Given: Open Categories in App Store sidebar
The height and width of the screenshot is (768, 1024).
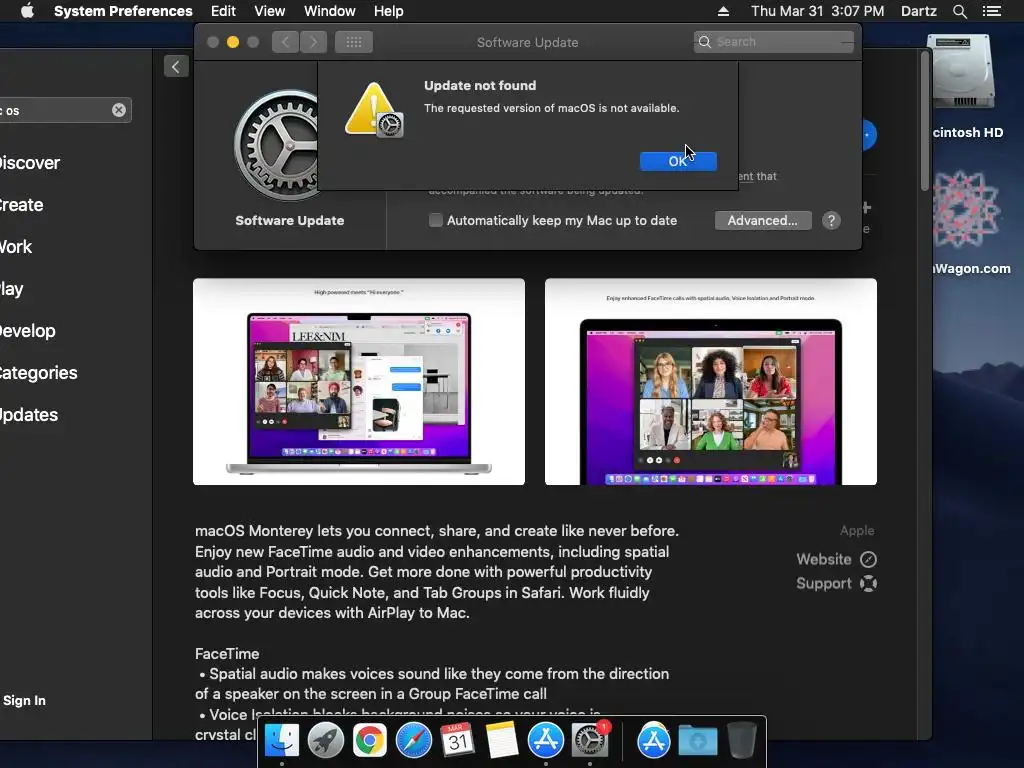Looking at the screenshot, I should 39,373.
